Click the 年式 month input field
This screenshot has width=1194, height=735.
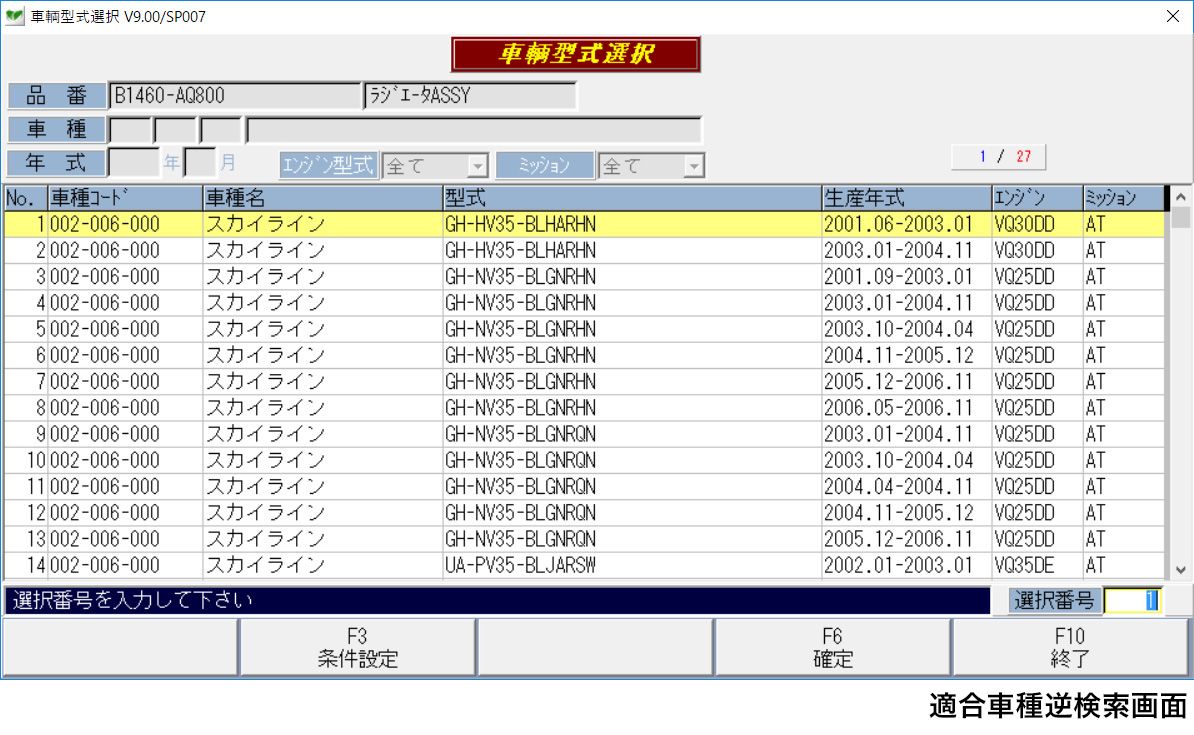pos(200,162)
